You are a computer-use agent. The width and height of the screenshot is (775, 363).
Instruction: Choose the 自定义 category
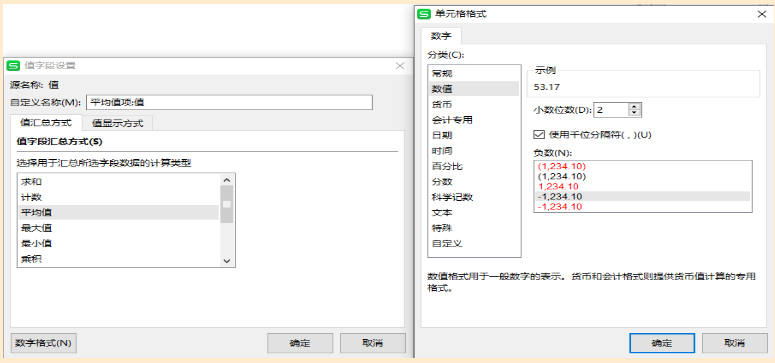(474, 243)
